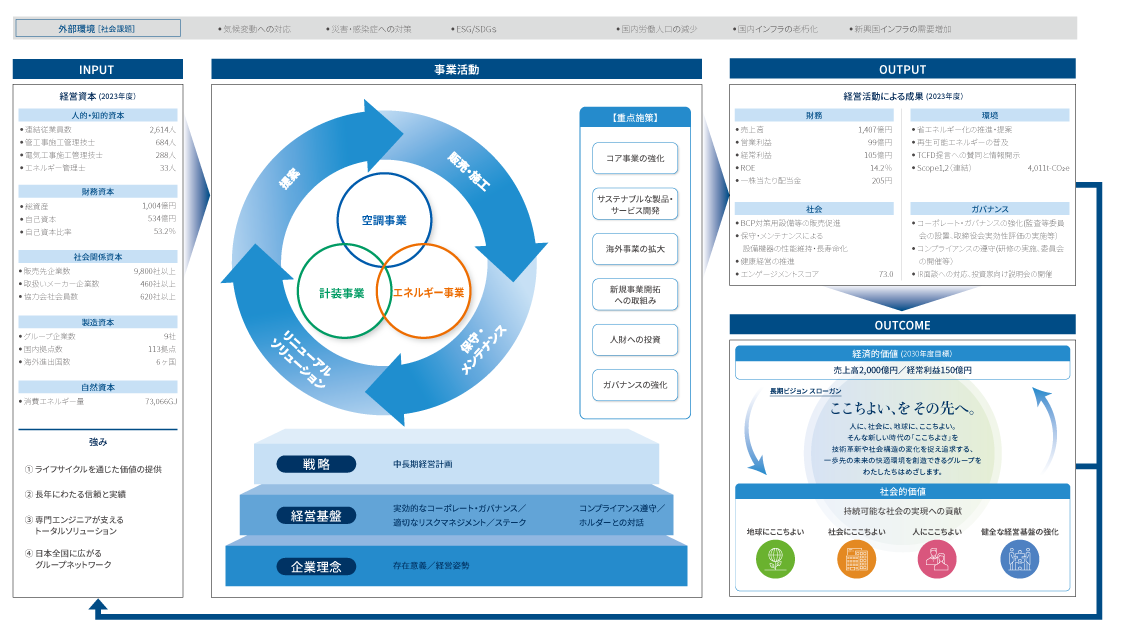
Task: Click the orange エネルギー事業 circle
Action: point(430,293)
